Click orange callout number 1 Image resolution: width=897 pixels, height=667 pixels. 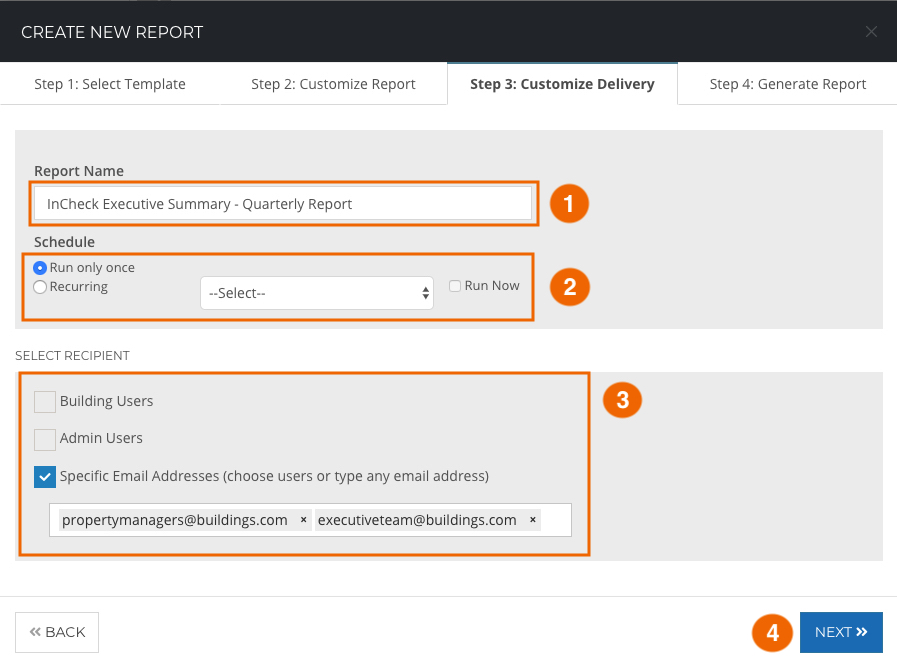[x=569, y=204]
